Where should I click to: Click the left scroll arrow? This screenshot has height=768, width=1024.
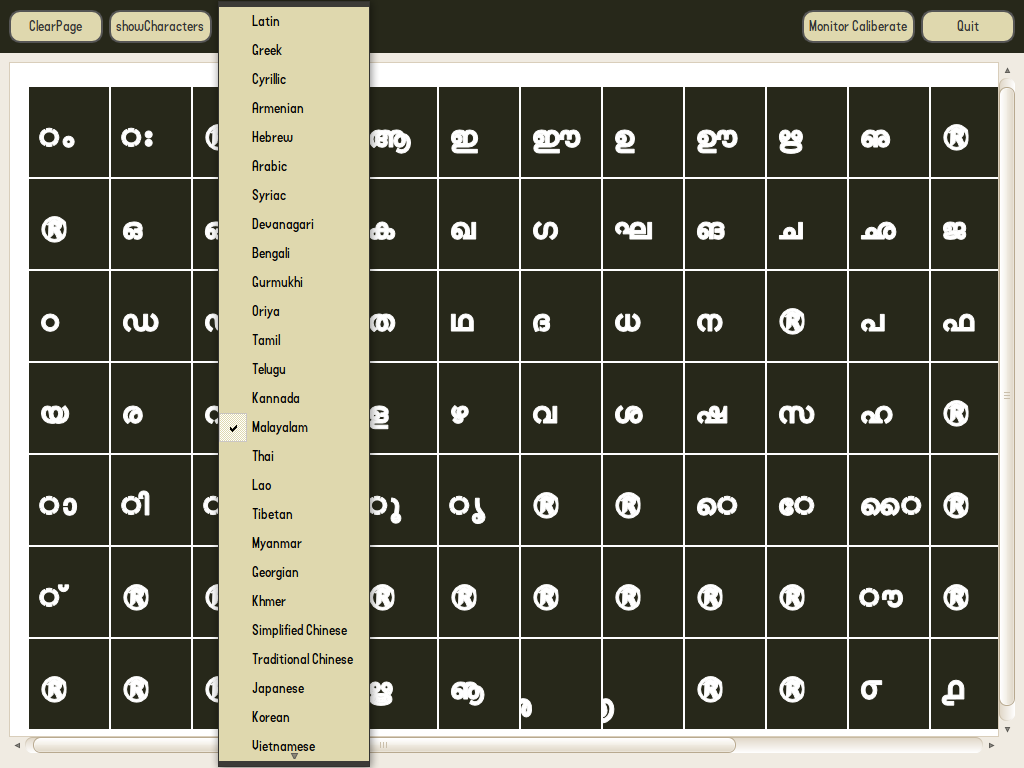click(x=17, y=745)
